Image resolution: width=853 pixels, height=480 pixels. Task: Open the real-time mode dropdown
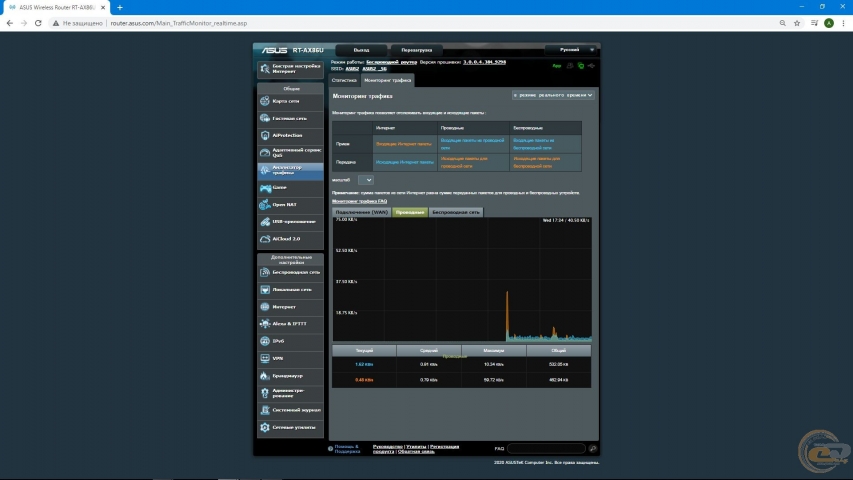tap(553, 95)
